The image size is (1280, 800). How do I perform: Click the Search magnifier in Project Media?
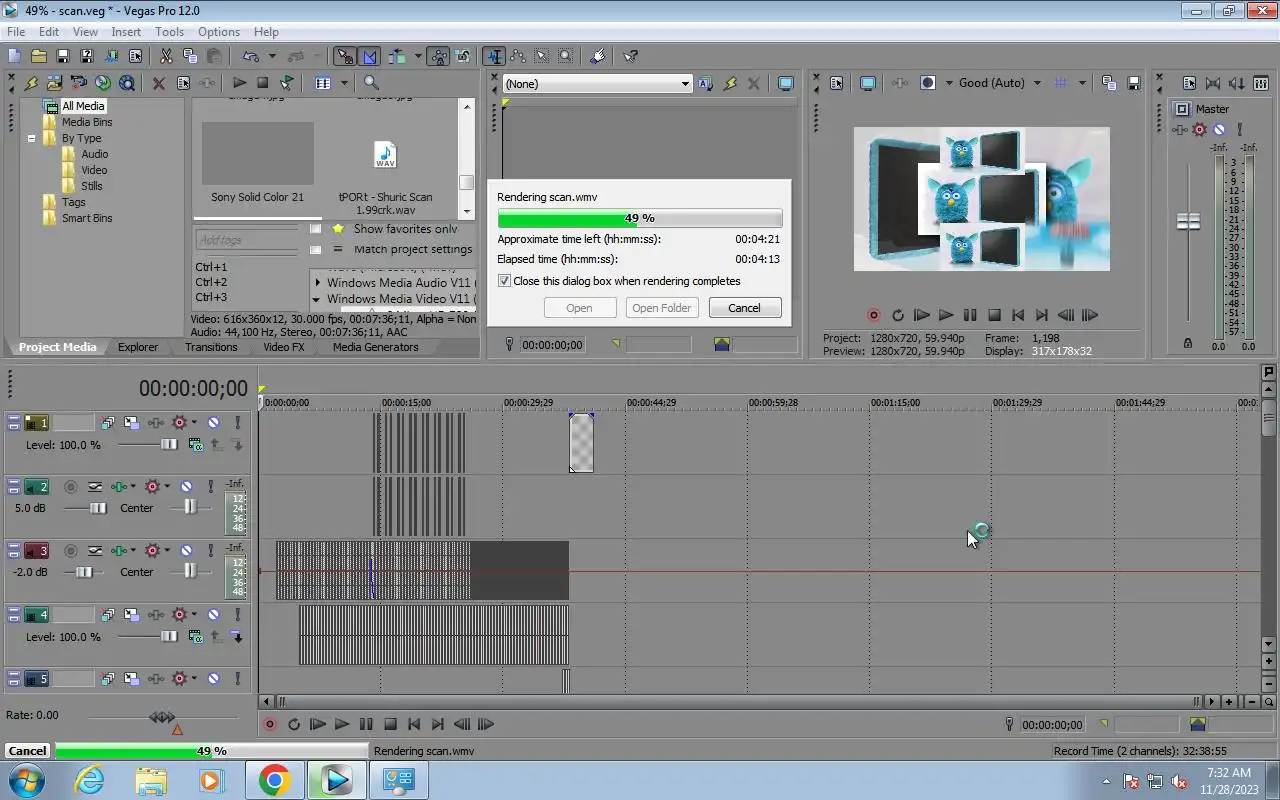pyautogui.click(x=371, y=83)
